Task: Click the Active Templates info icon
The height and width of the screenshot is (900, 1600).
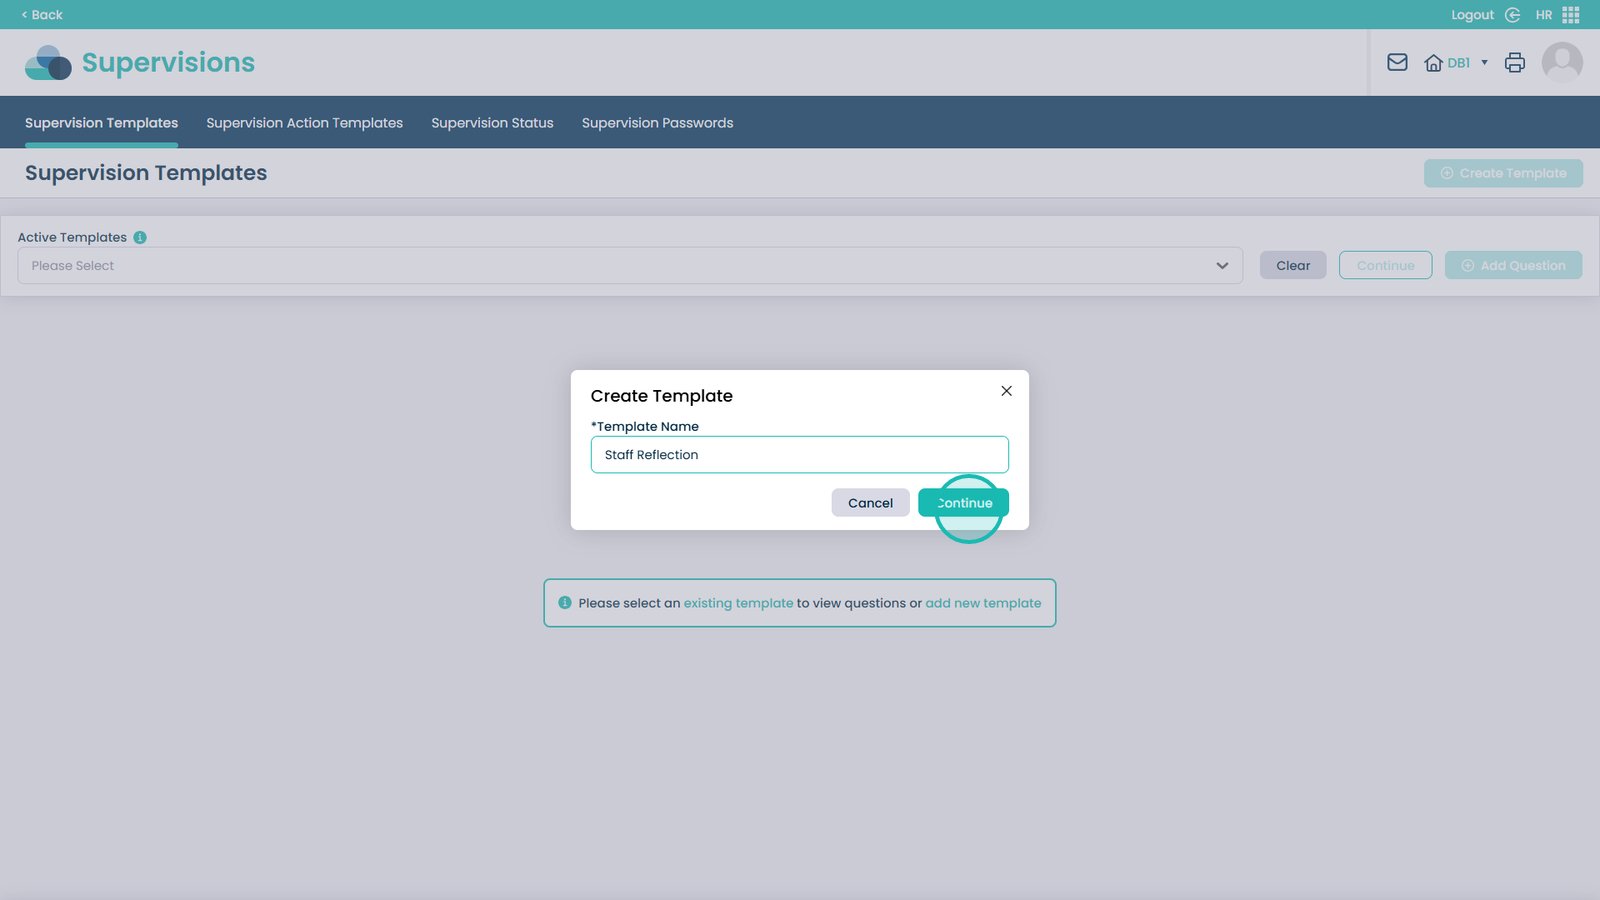Action: coord(140,238)
